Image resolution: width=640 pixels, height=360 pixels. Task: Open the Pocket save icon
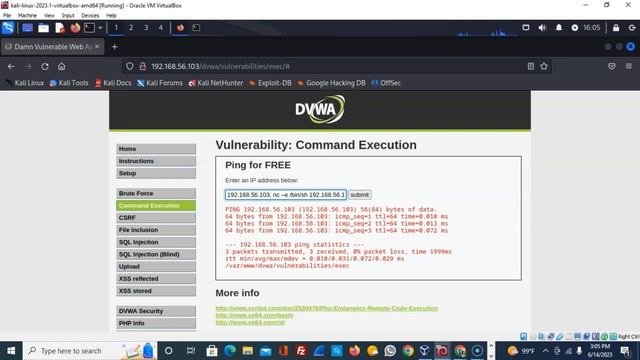(611, 66)
